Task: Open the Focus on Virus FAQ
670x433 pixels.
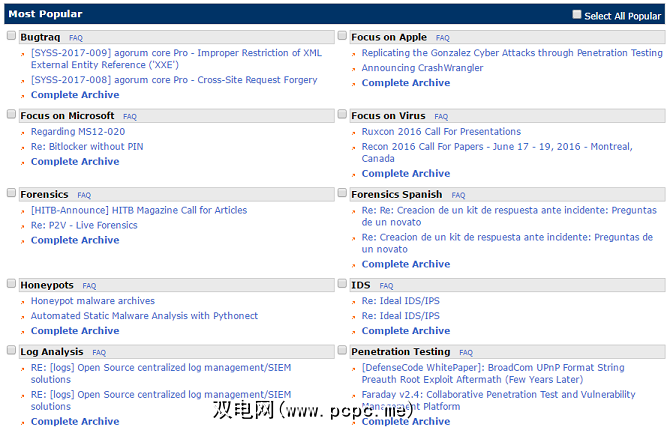Action: click(441, 117)
